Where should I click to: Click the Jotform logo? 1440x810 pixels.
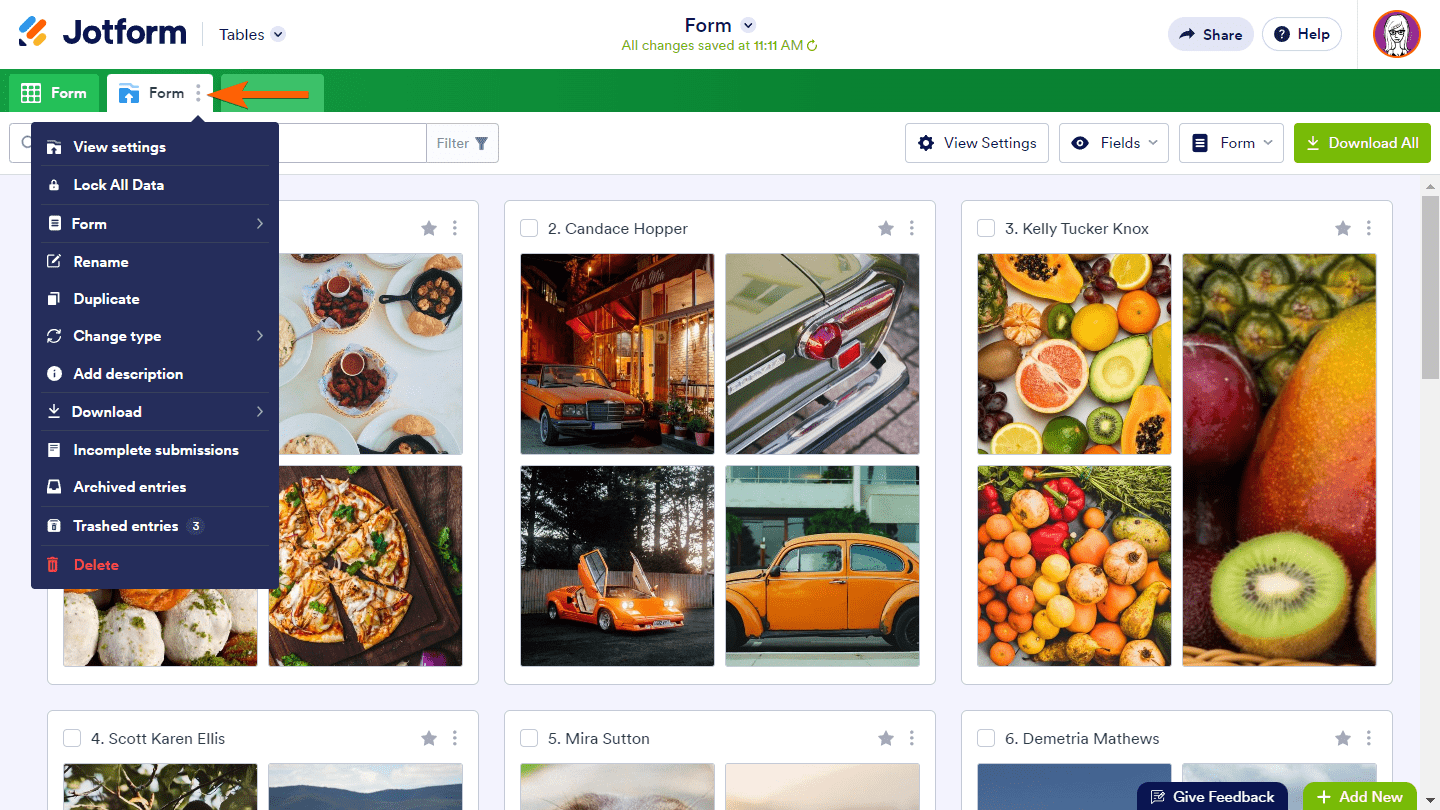click(102, 33)
